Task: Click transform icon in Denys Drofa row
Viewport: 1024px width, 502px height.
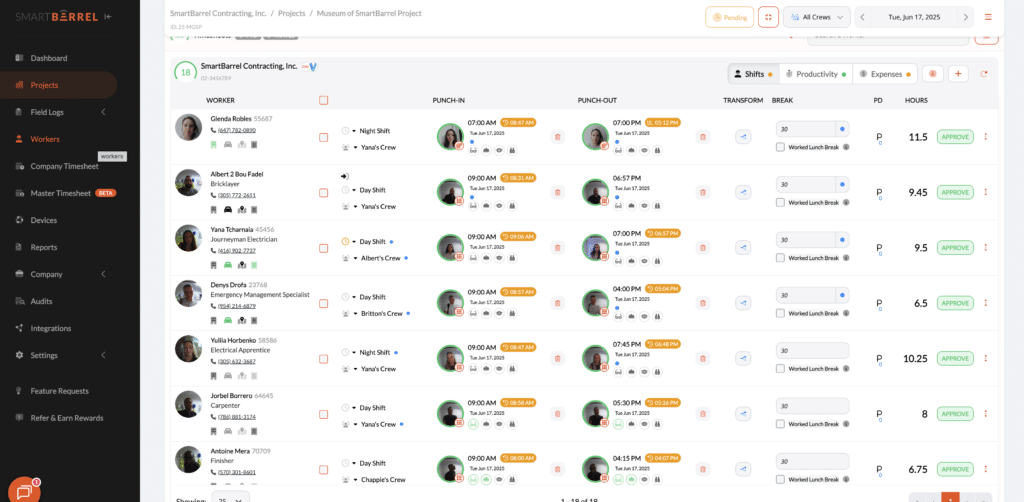Action: pyautogui.click(x=743, y=303)
